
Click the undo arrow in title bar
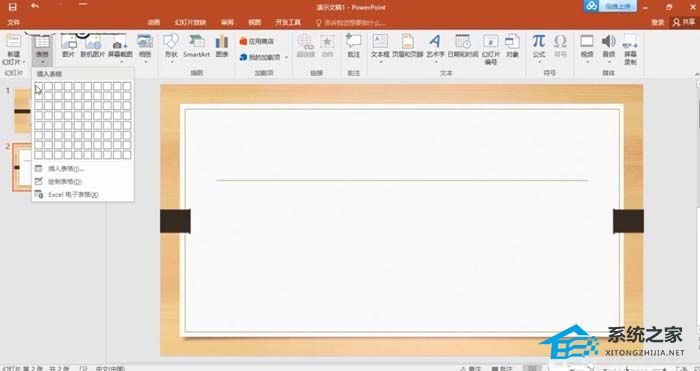coord(35,6)
